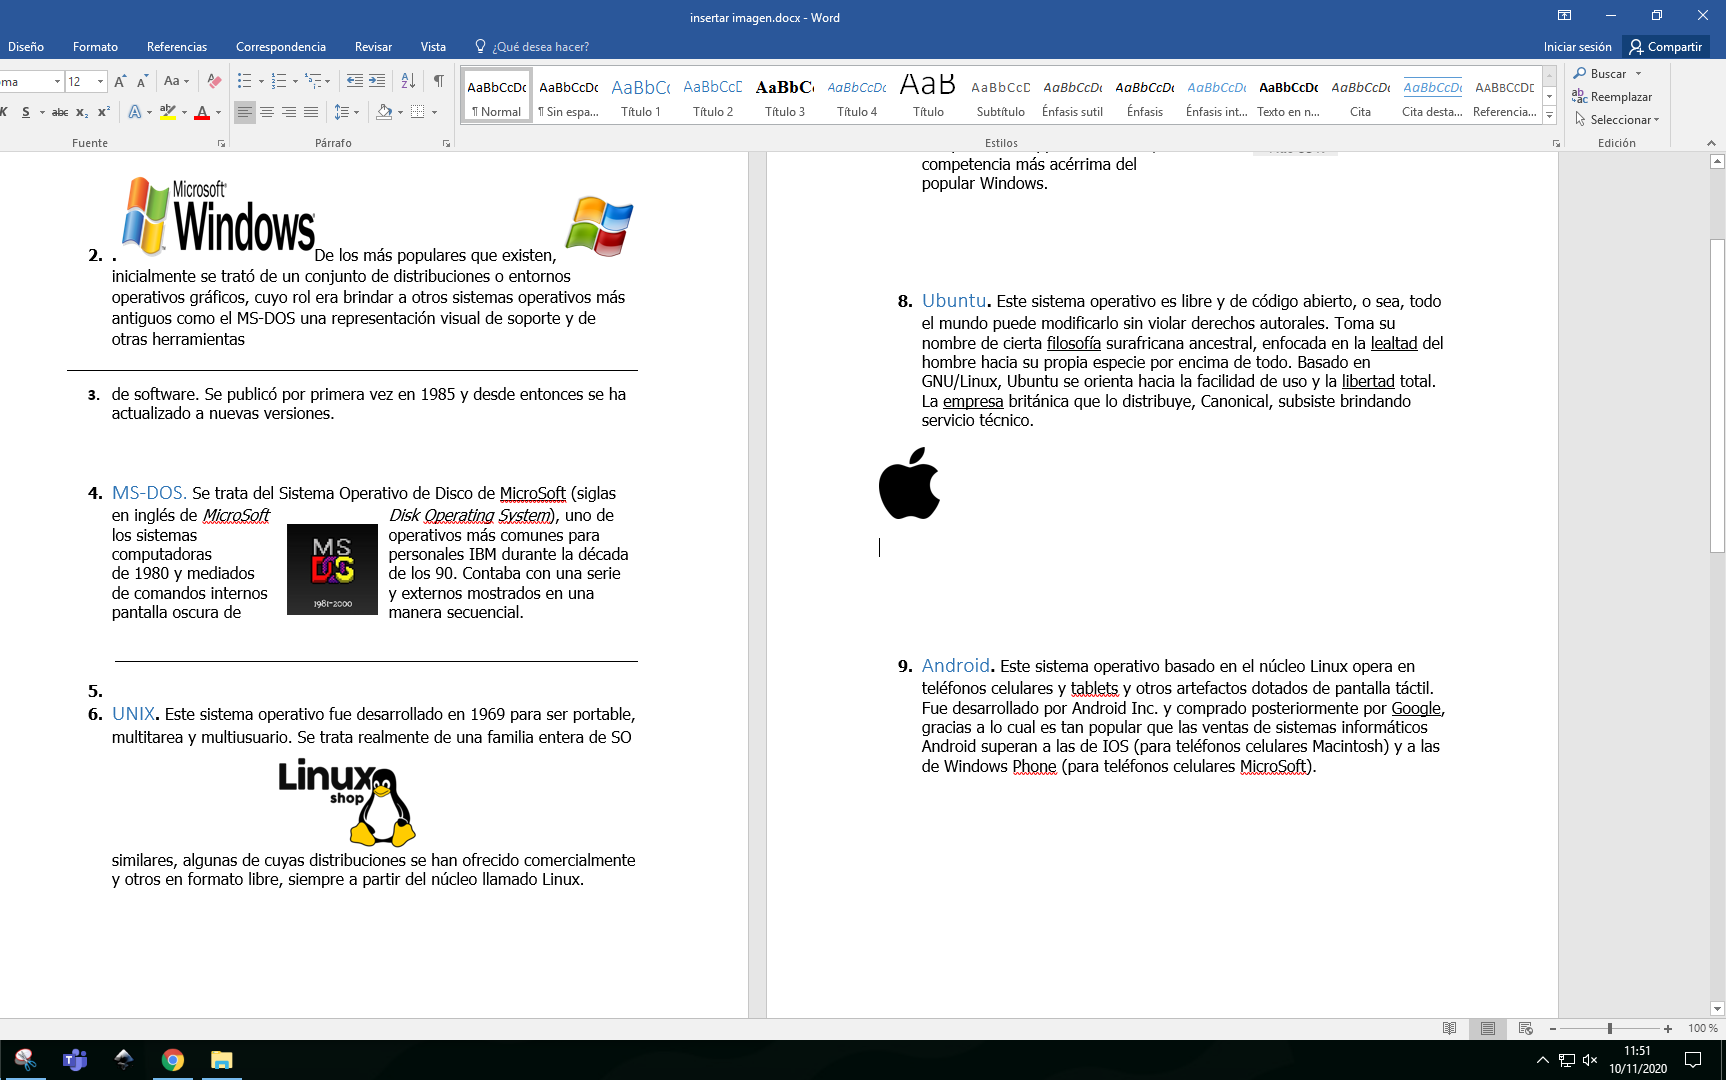This screenshot has width=1726, height=1080.
Task: Open the Fuente dialog launcher
Action: [x=221, y=144]
